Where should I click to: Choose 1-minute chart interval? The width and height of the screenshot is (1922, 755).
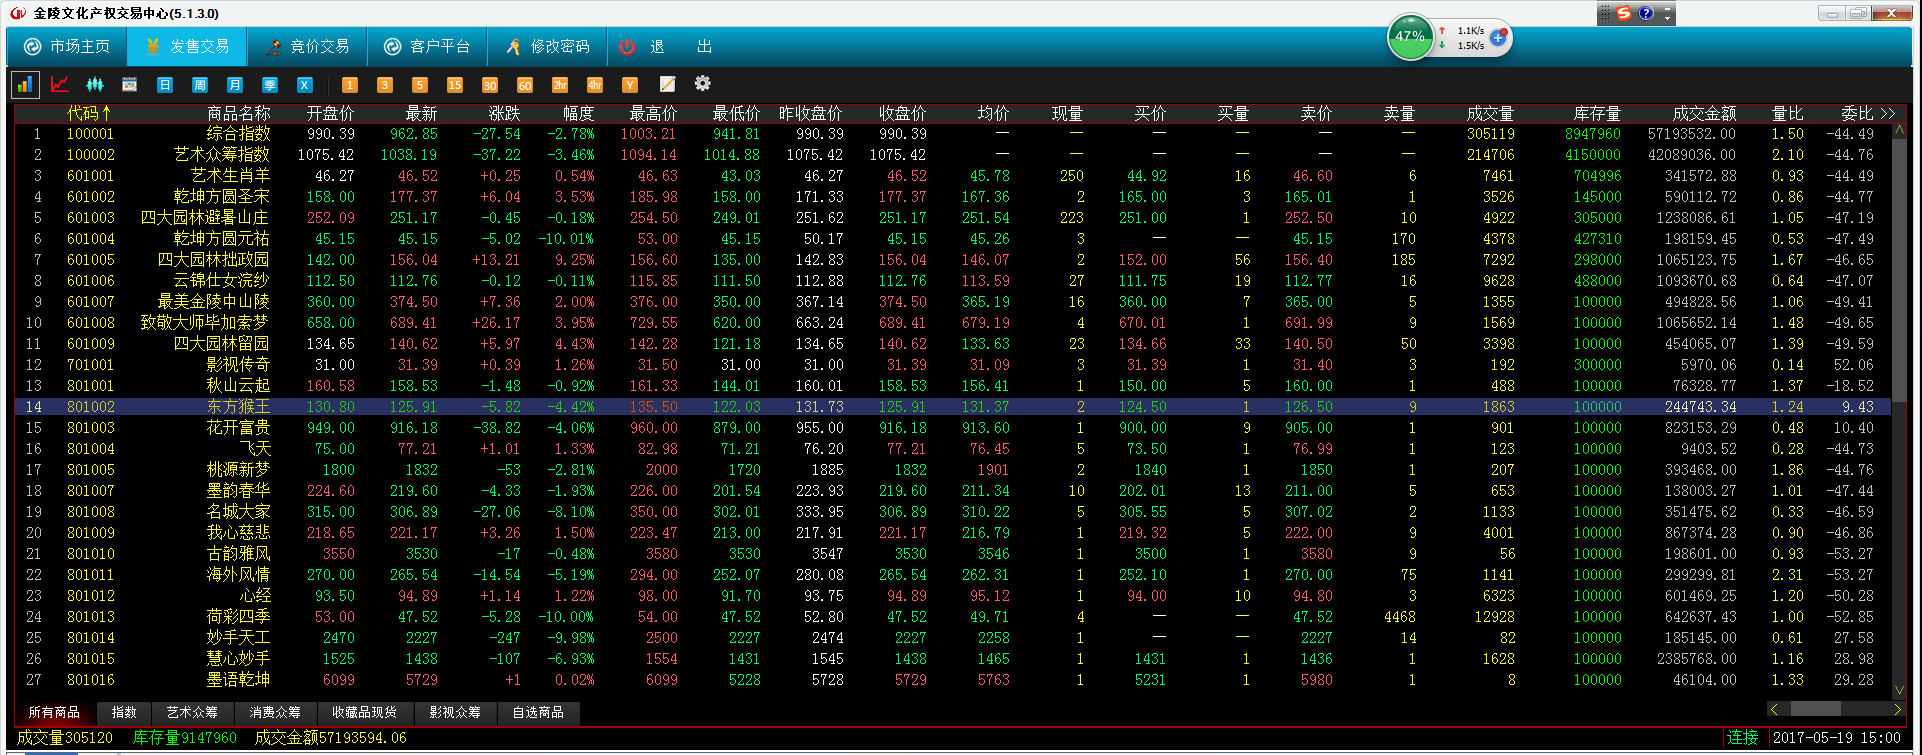point(350,85)
